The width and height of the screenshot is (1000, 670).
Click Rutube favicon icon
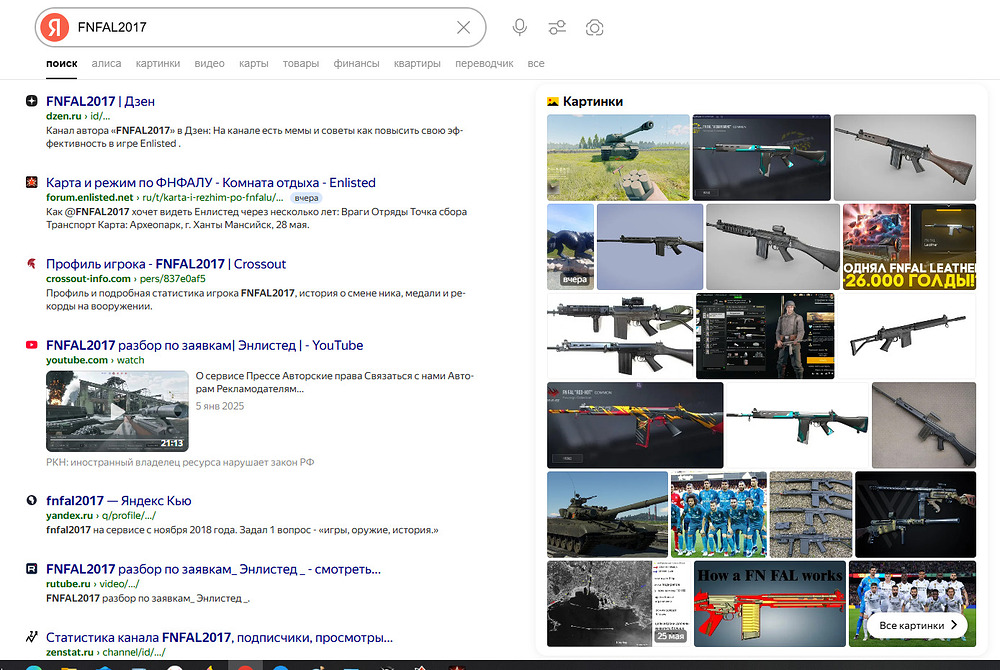coord(31,569)
